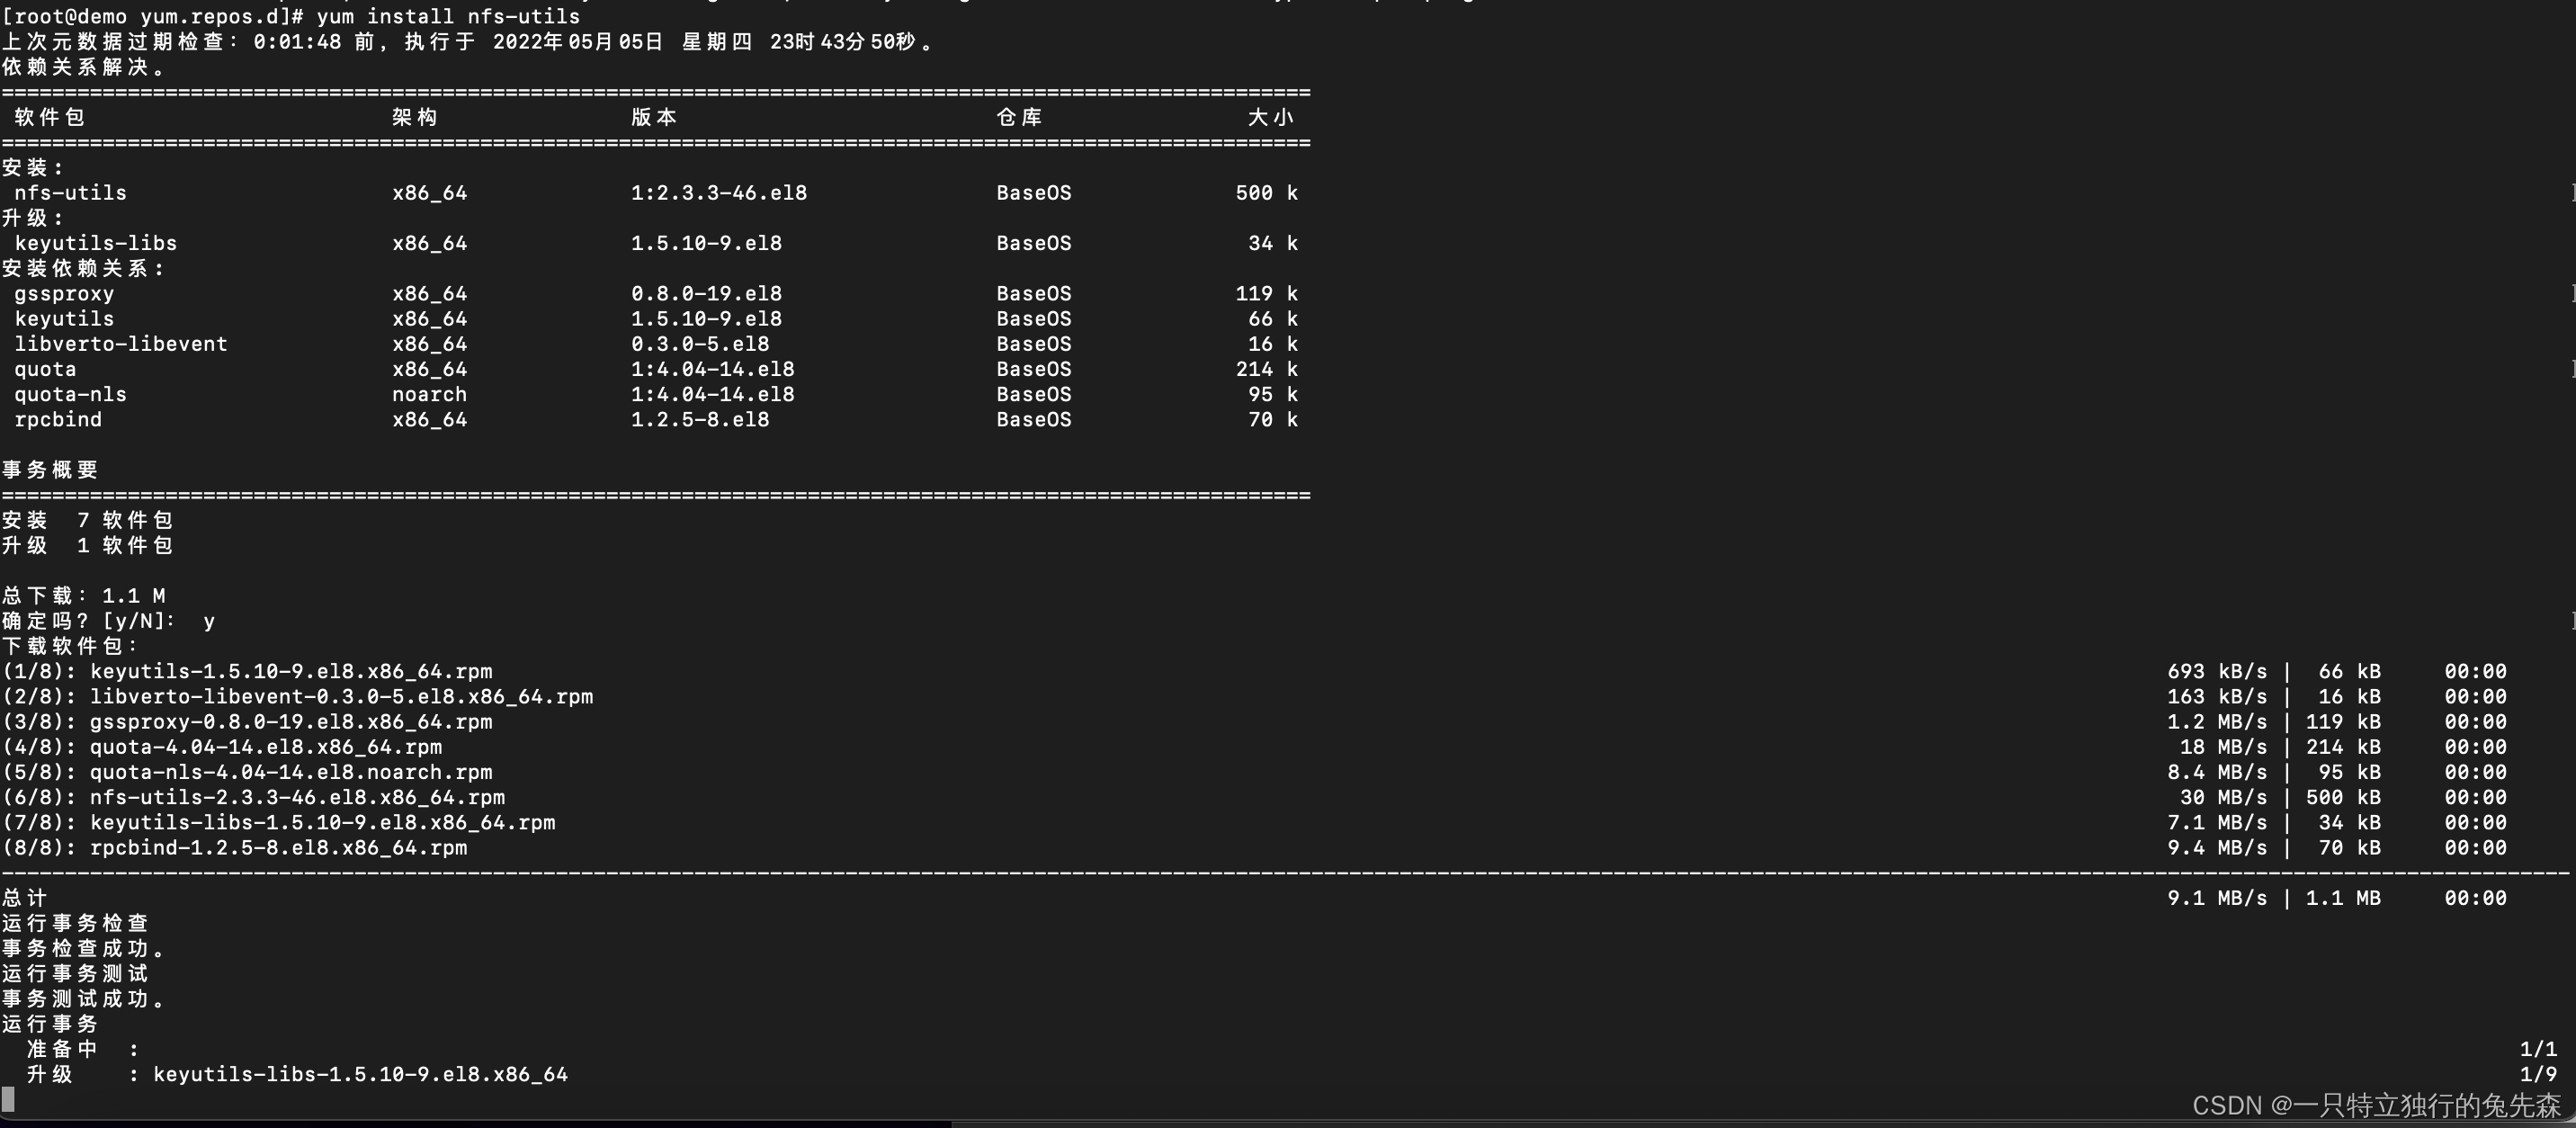Click the (8/8) rpcbind rpm download line
2576x1128 pixels.
tap(235, 847)
